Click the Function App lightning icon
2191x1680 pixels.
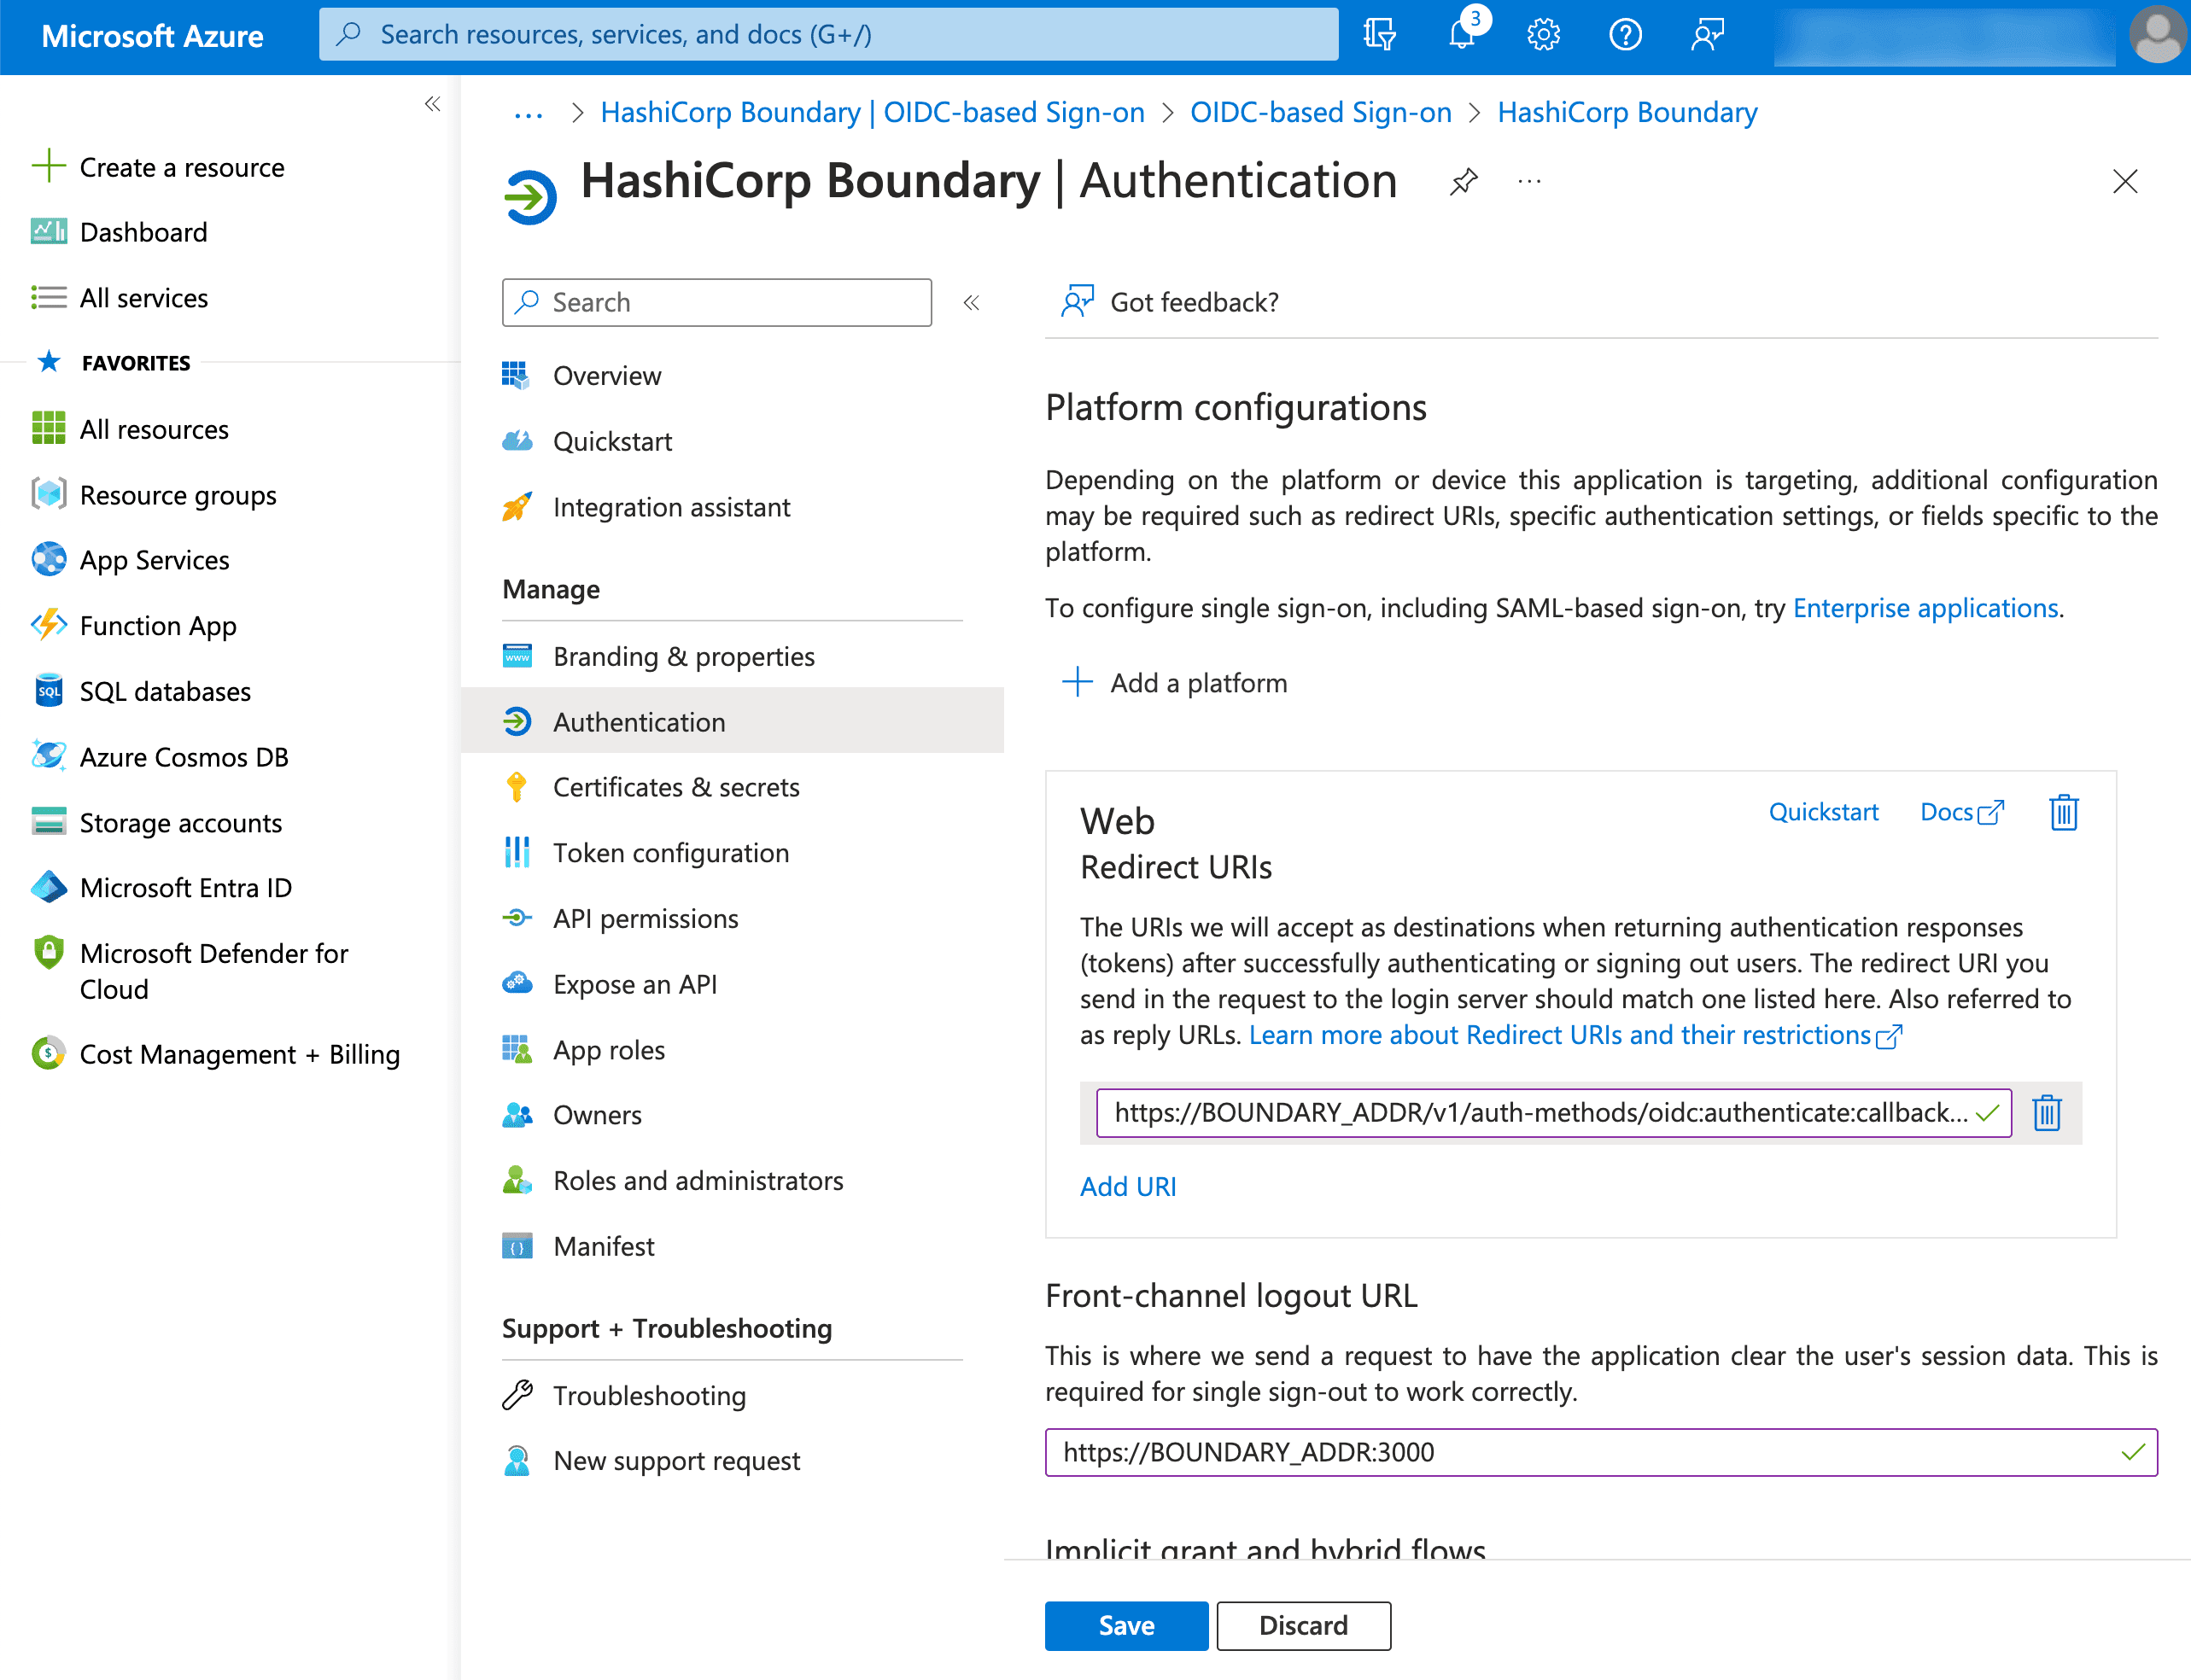(x=48, y=625)
